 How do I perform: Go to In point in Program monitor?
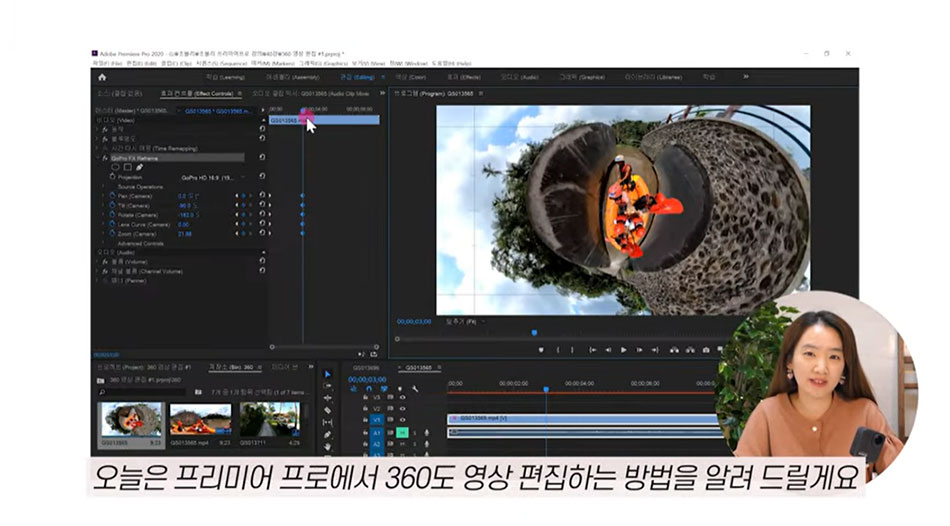click(x=593, y=350)
